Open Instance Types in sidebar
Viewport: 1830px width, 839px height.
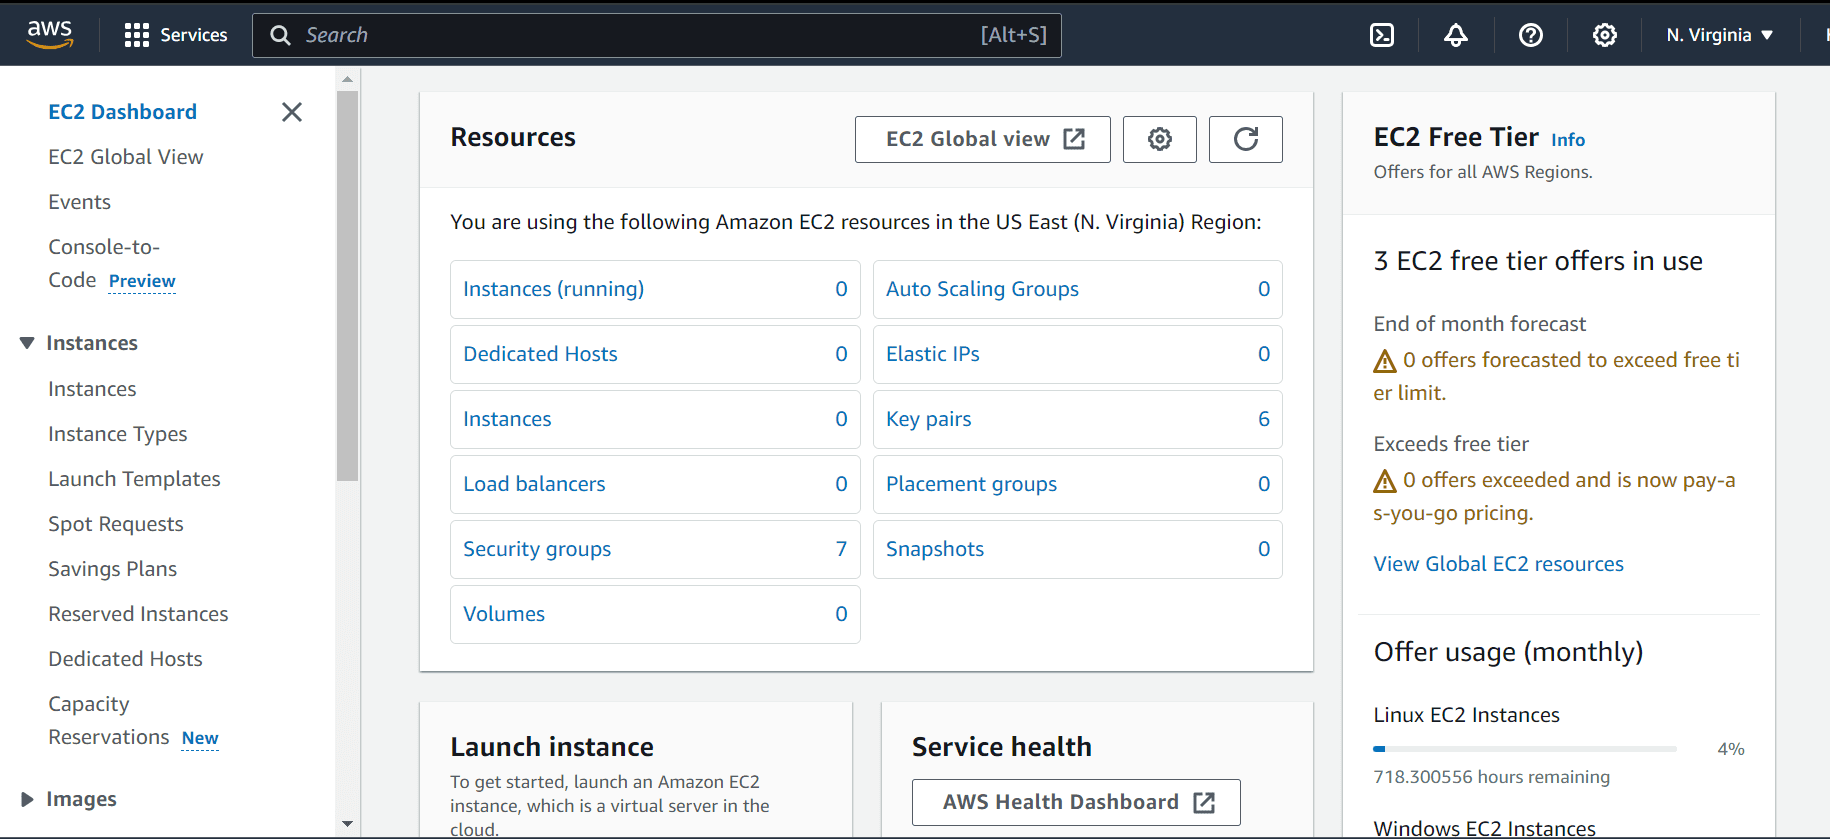[118, 434]
